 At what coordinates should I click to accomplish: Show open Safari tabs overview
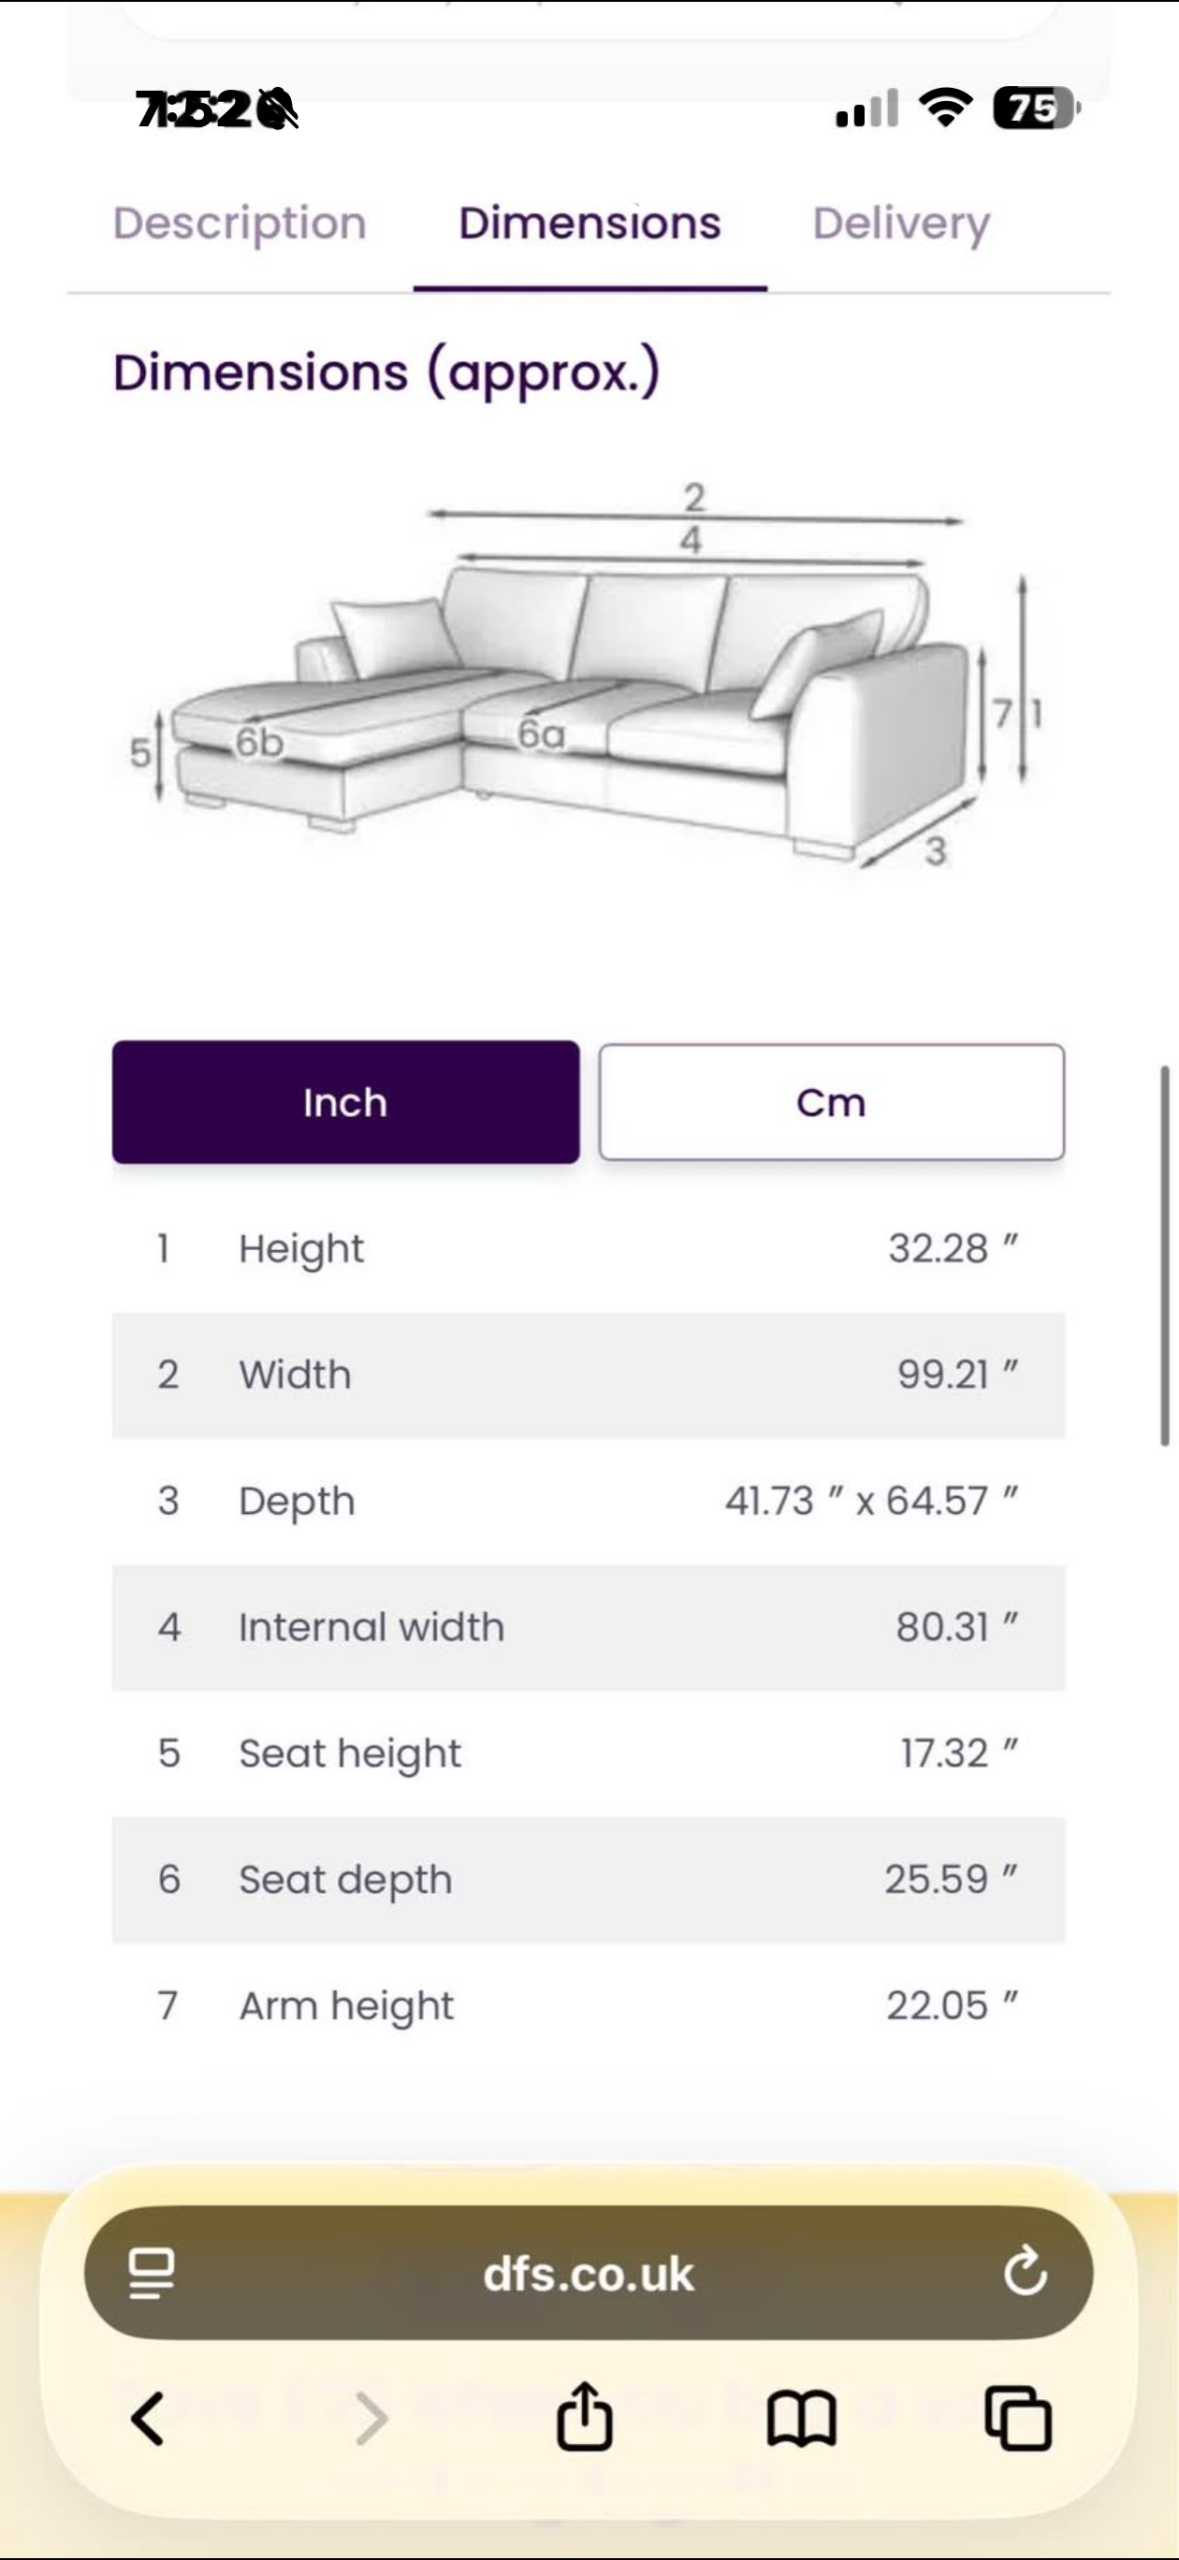1018,2419
